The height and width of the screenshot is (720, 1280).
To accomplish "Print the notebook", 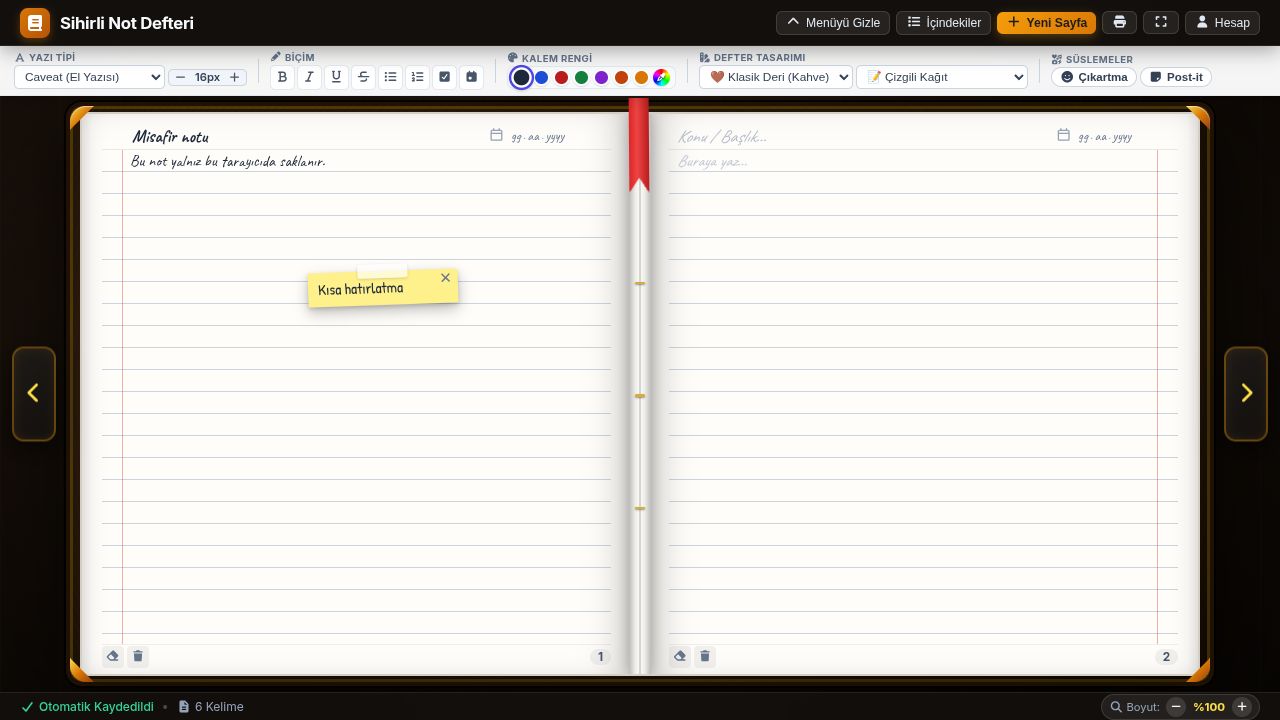I will tap(1119, 22).
